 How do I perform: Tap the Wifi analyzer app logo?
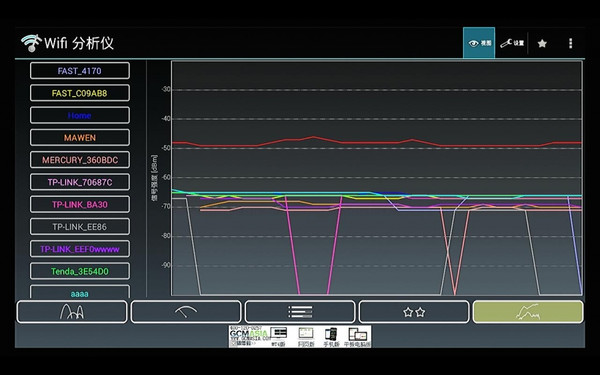pyautogui.click(x=31, y=43)
